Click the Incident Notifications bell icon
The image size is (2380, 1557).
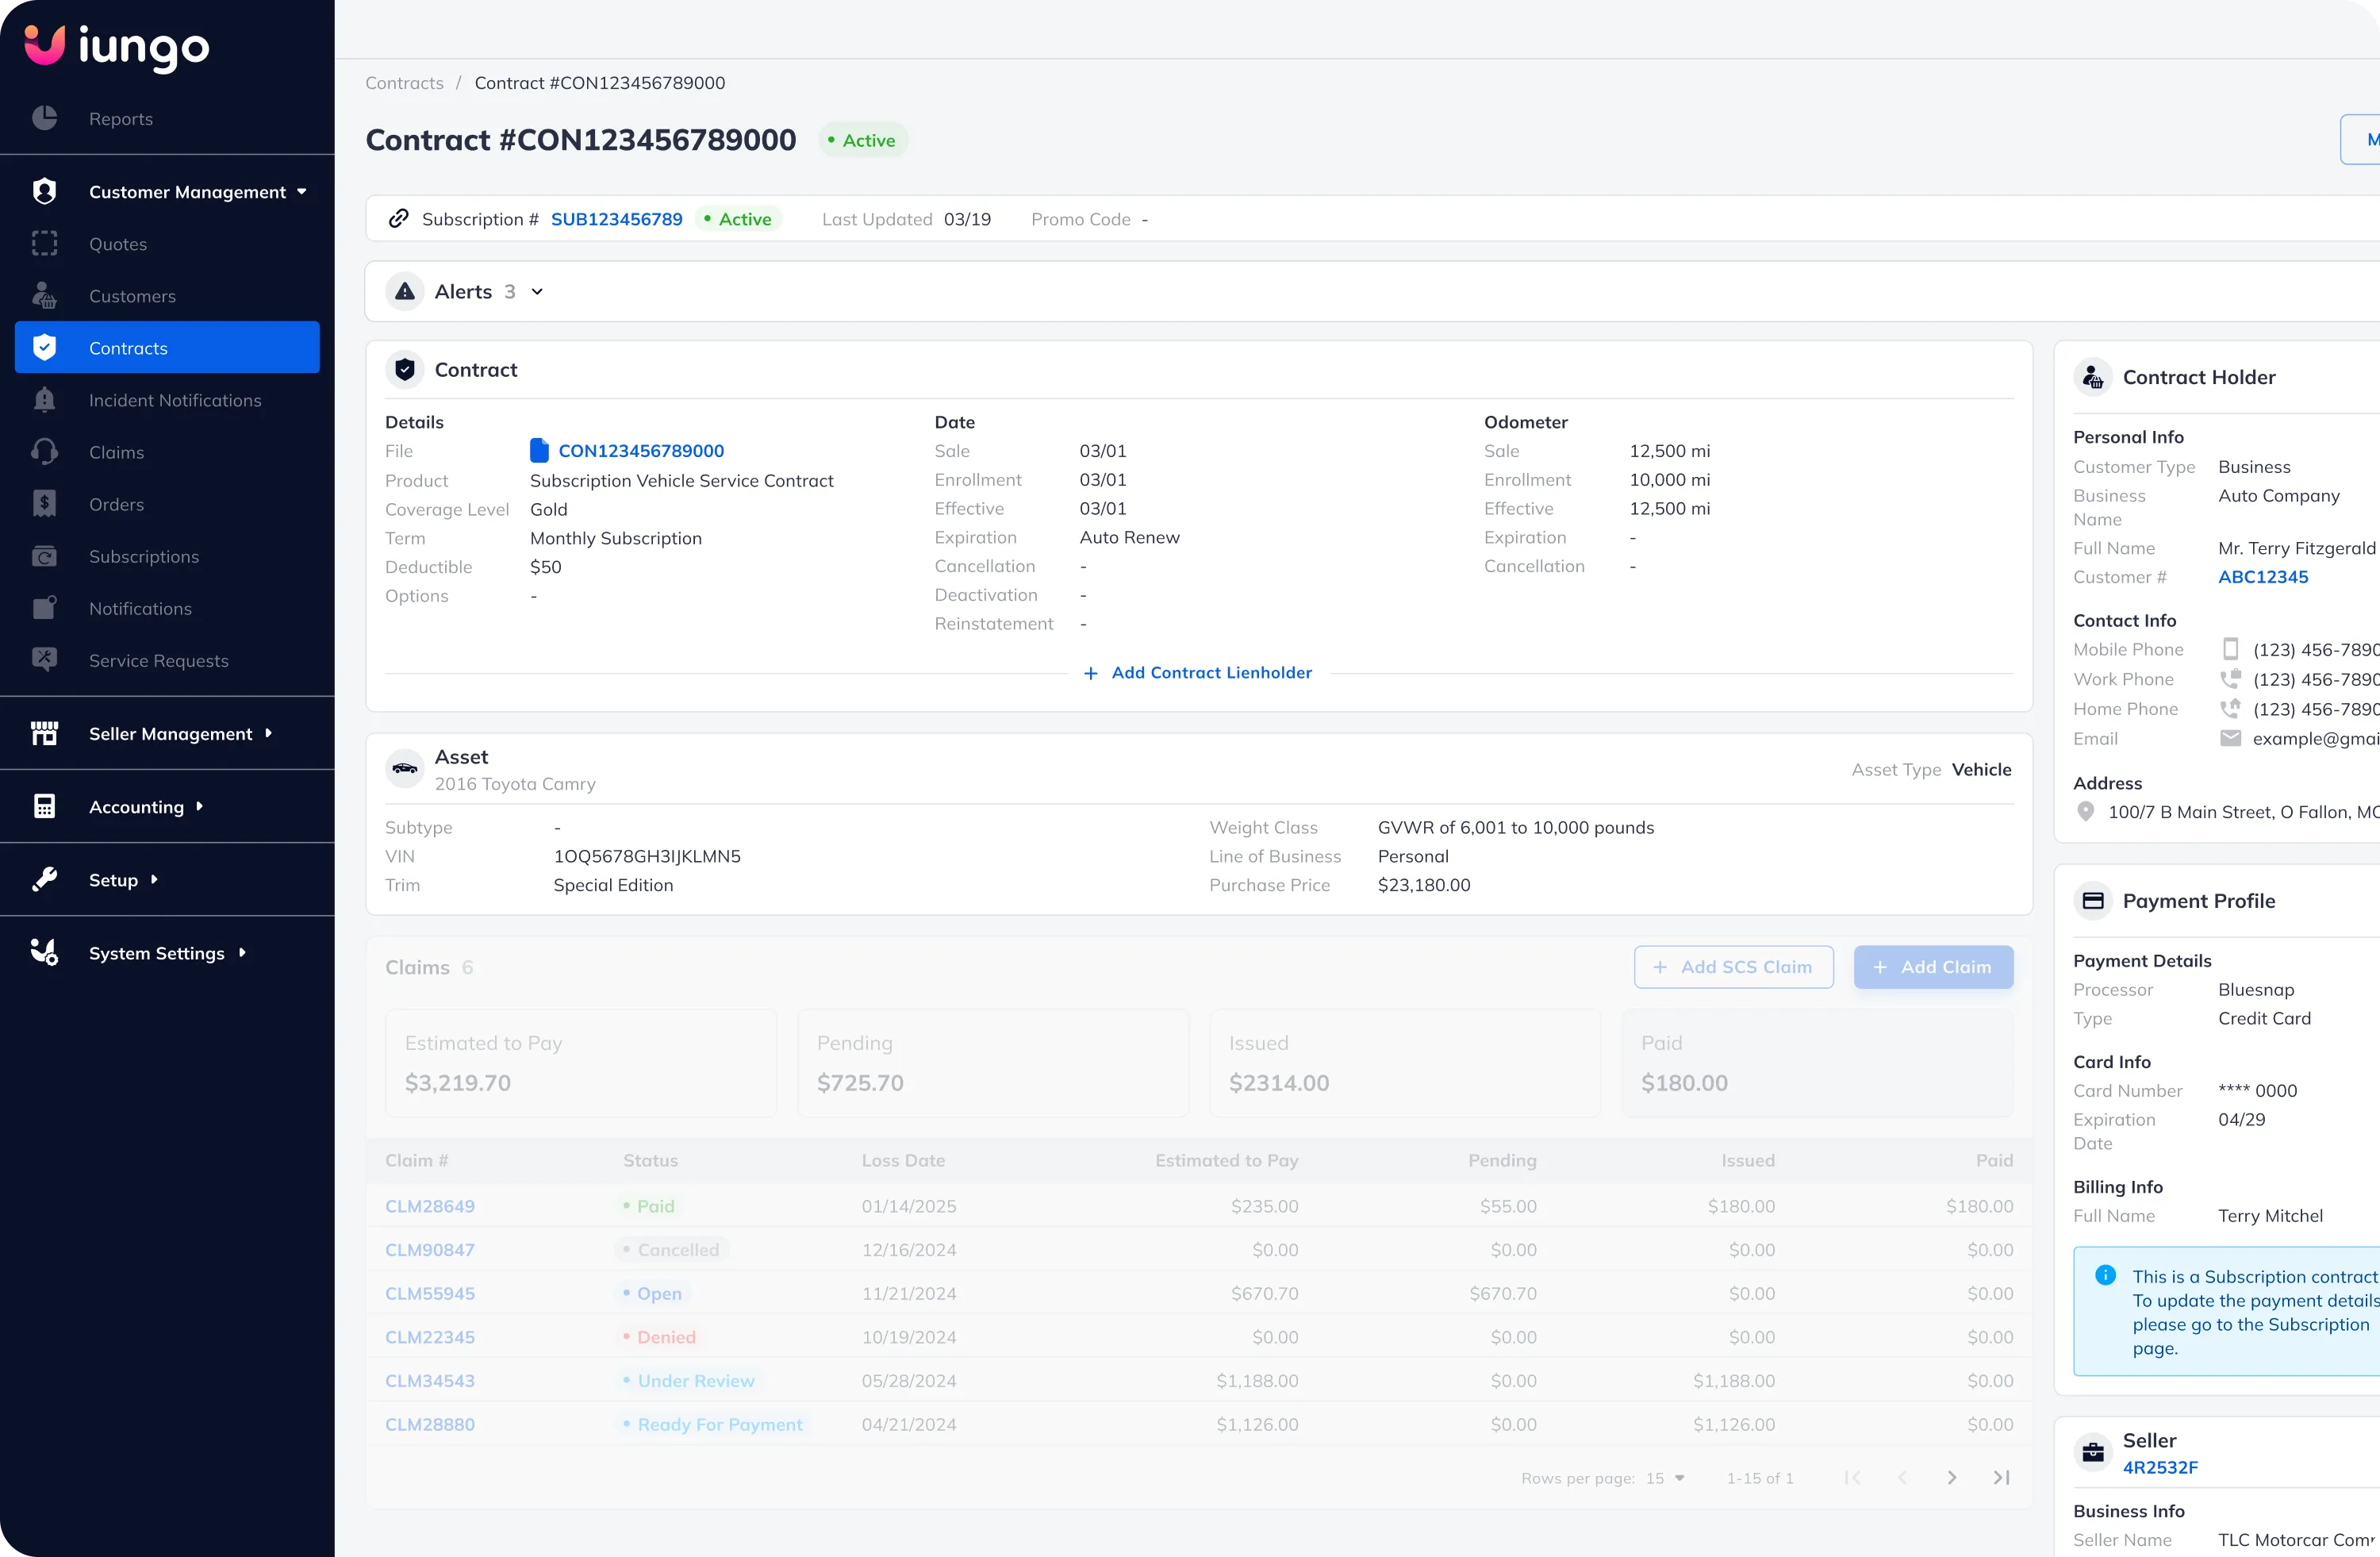tap(44, 400)
